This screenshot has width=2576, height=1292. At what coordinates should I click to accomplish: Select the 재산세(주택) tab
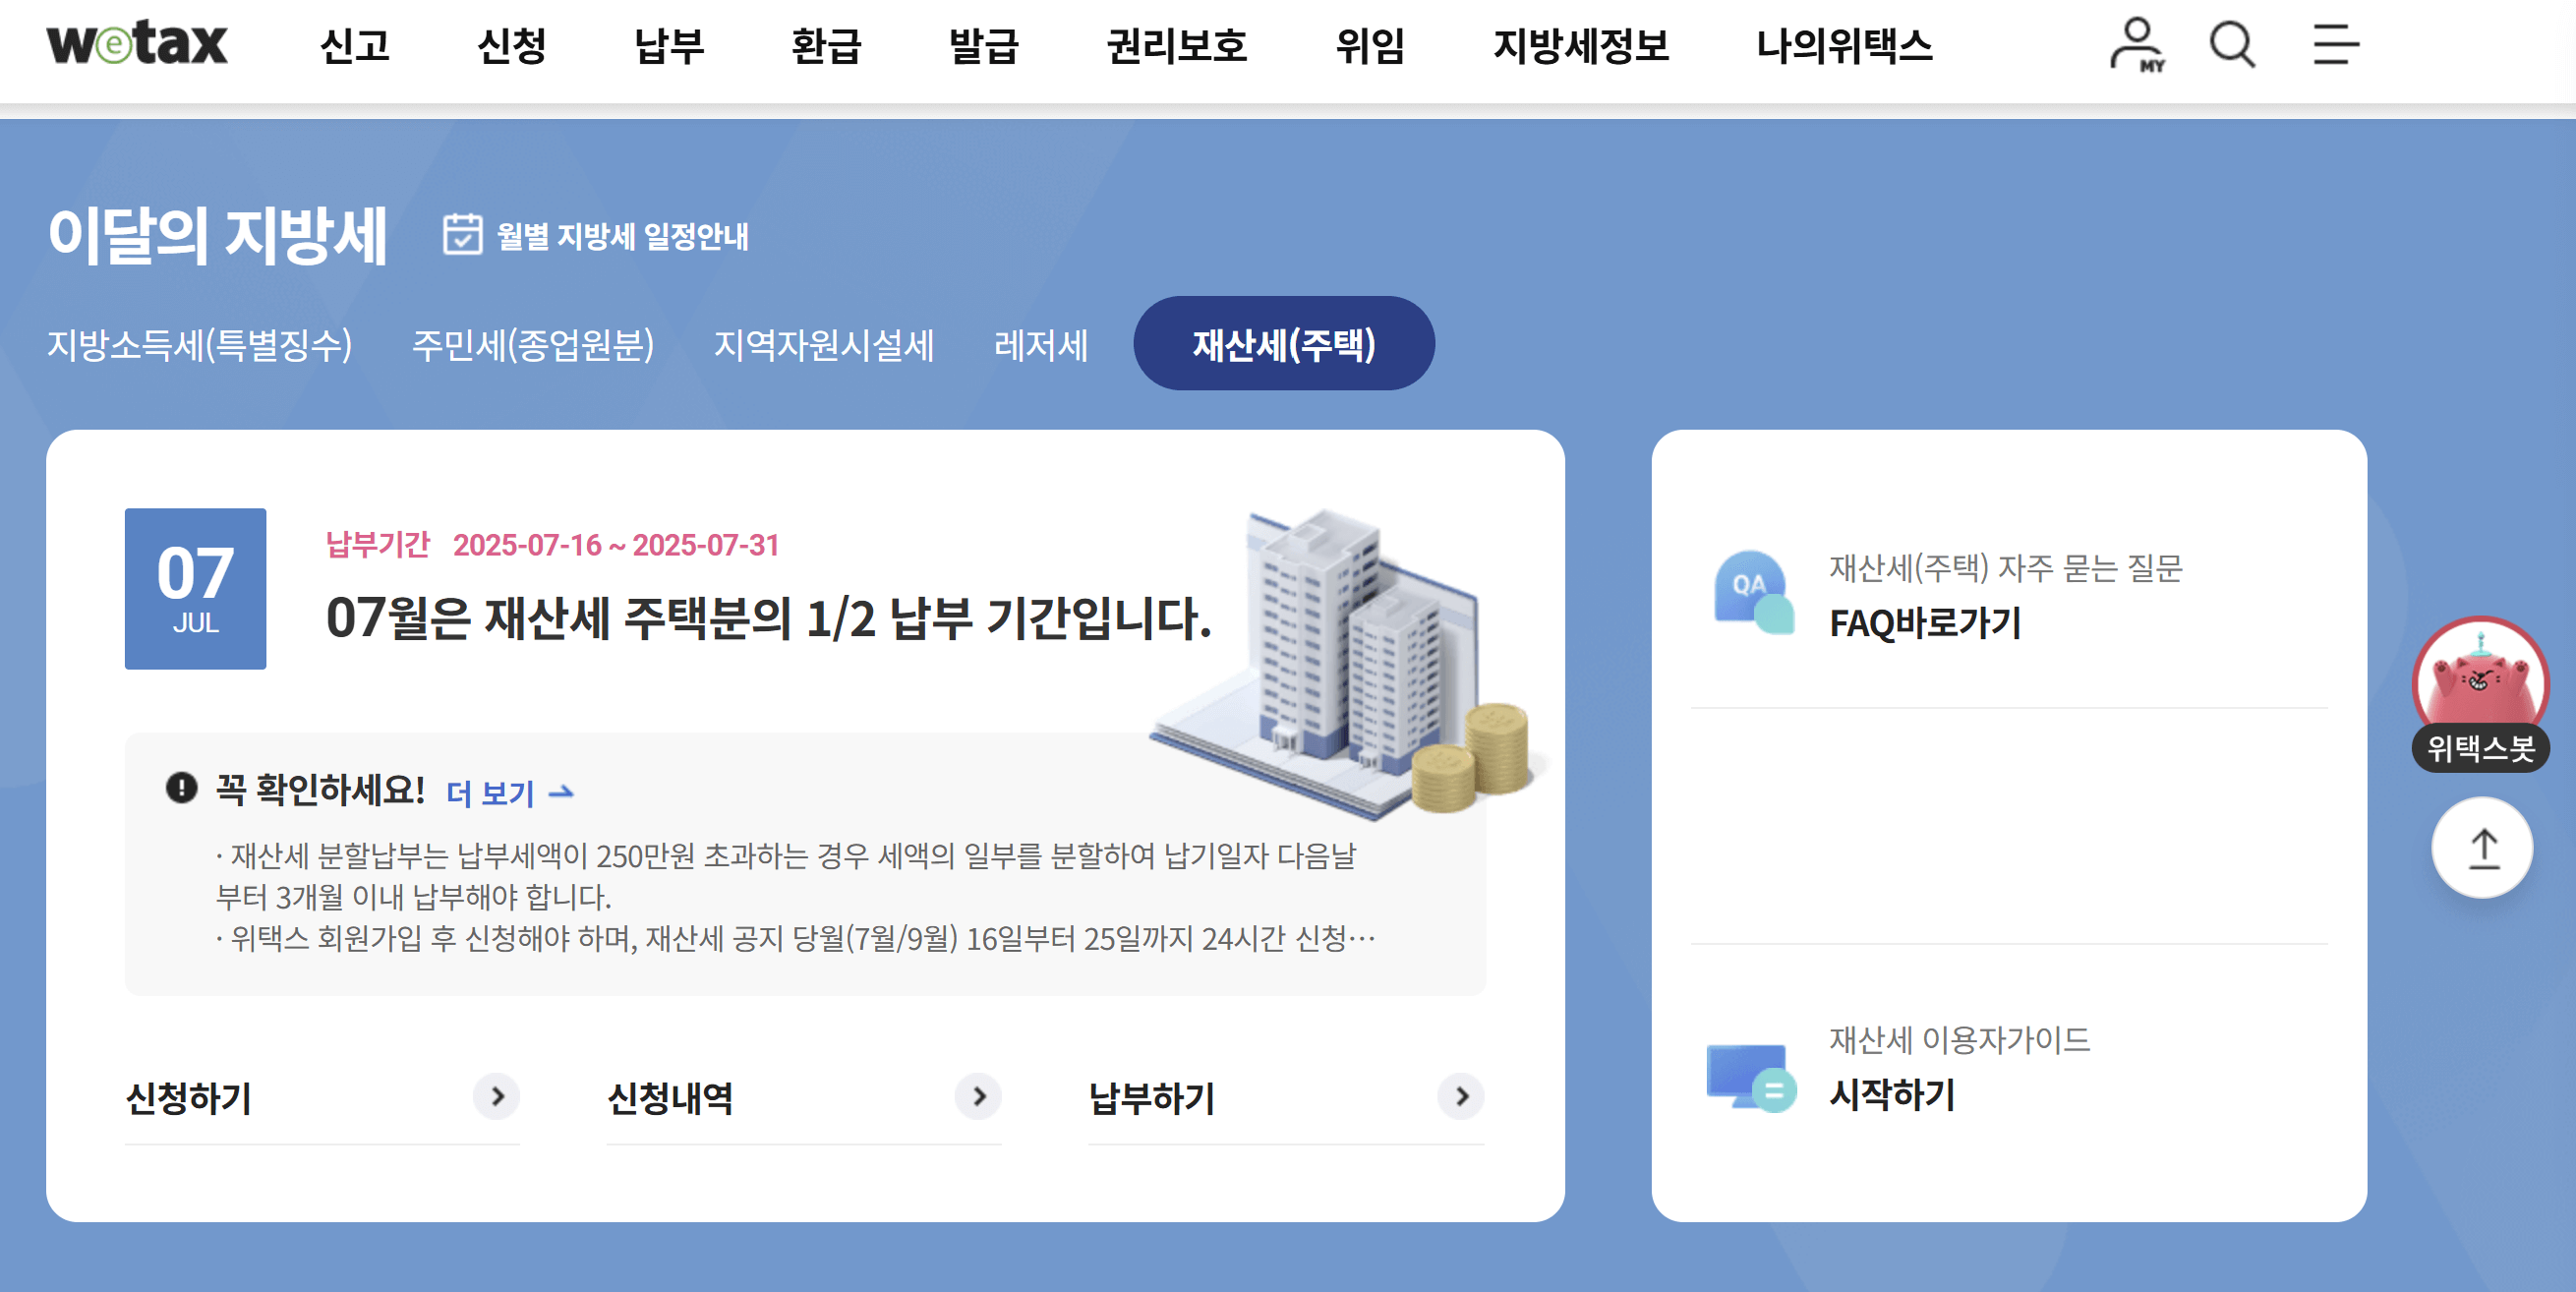pyautogui.click(x=1283, y=344)
